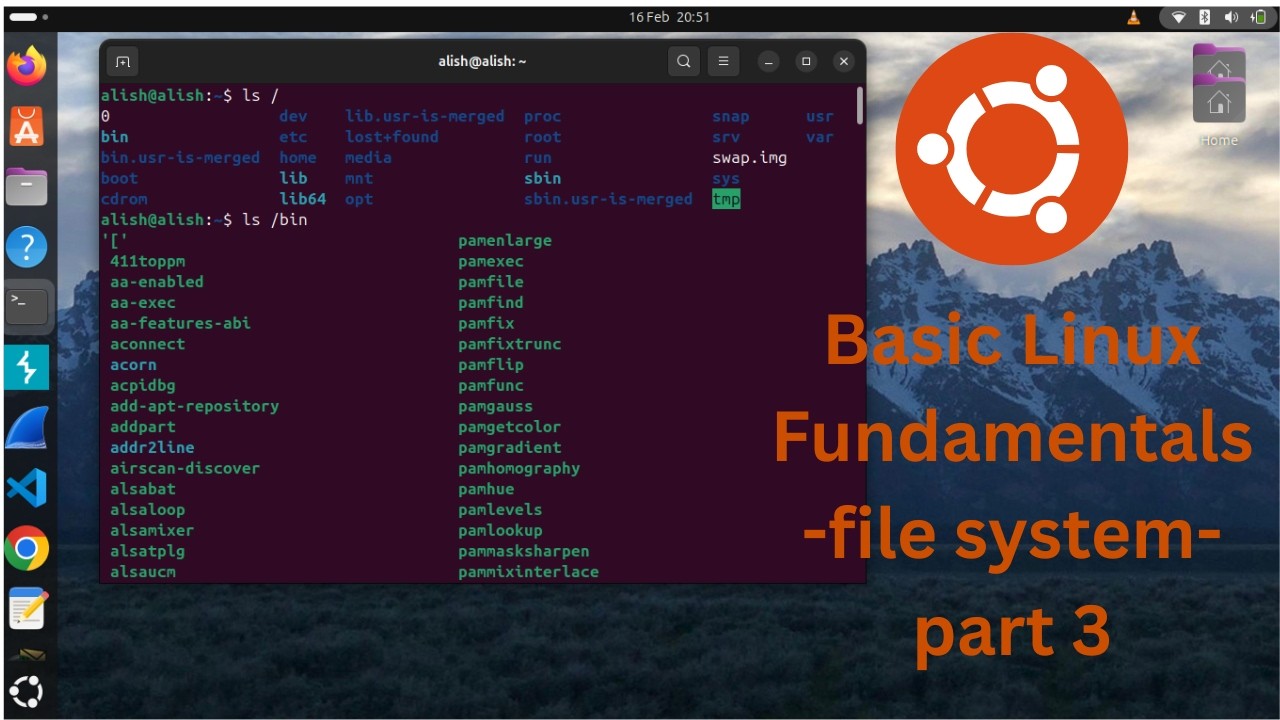Viewport: 1280px width, 720px height.
Task: Click pamenlarge in the second column
Action: [x=505, y=241]
